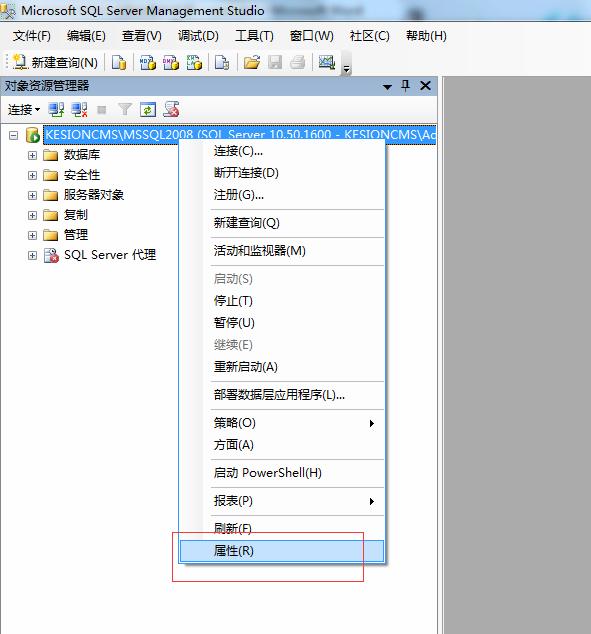The width and height of the screenshot is (591, 634).
Task: Open the 社区(C) menu
Action: click(369, 36)
